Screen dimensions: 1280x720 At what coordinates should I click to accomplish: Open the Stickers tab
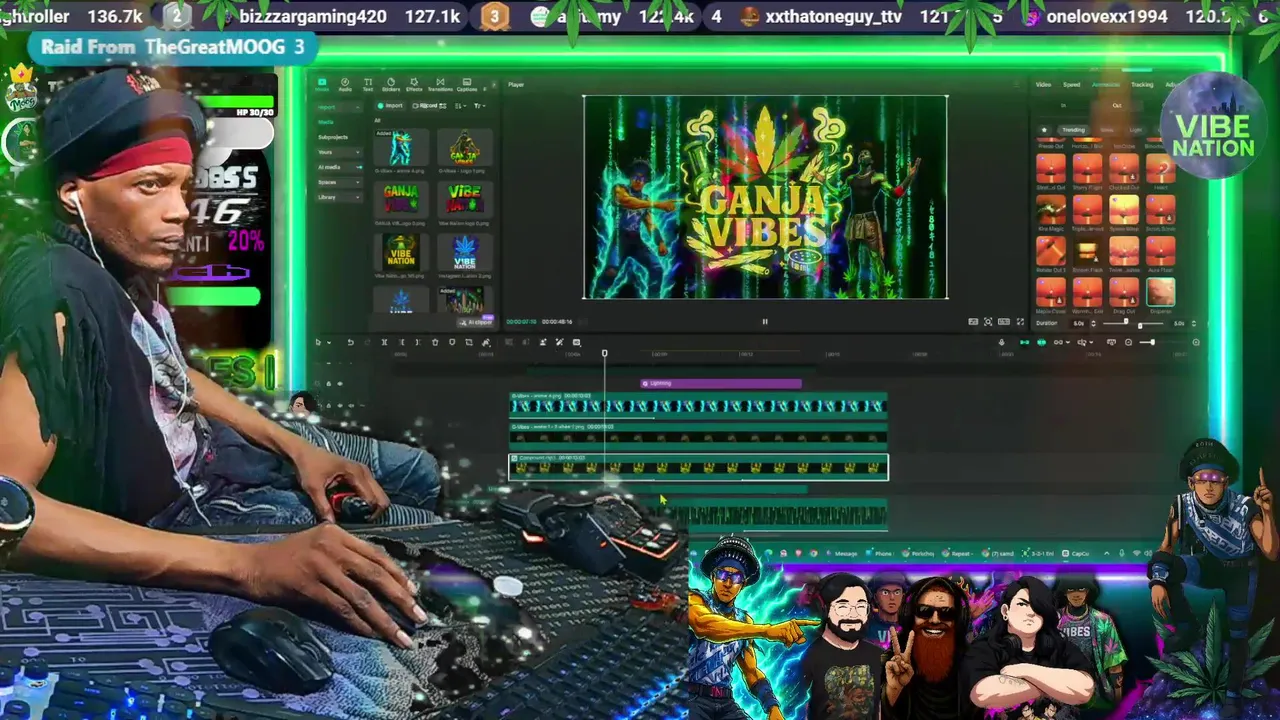click(391, 85)
